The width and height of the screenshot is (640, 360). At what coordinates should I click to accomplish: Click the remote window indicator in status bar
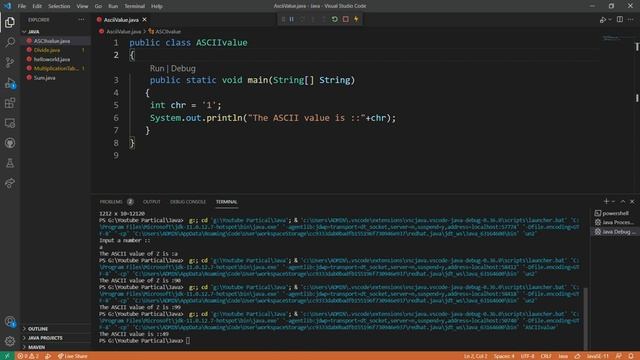point(7,356)
